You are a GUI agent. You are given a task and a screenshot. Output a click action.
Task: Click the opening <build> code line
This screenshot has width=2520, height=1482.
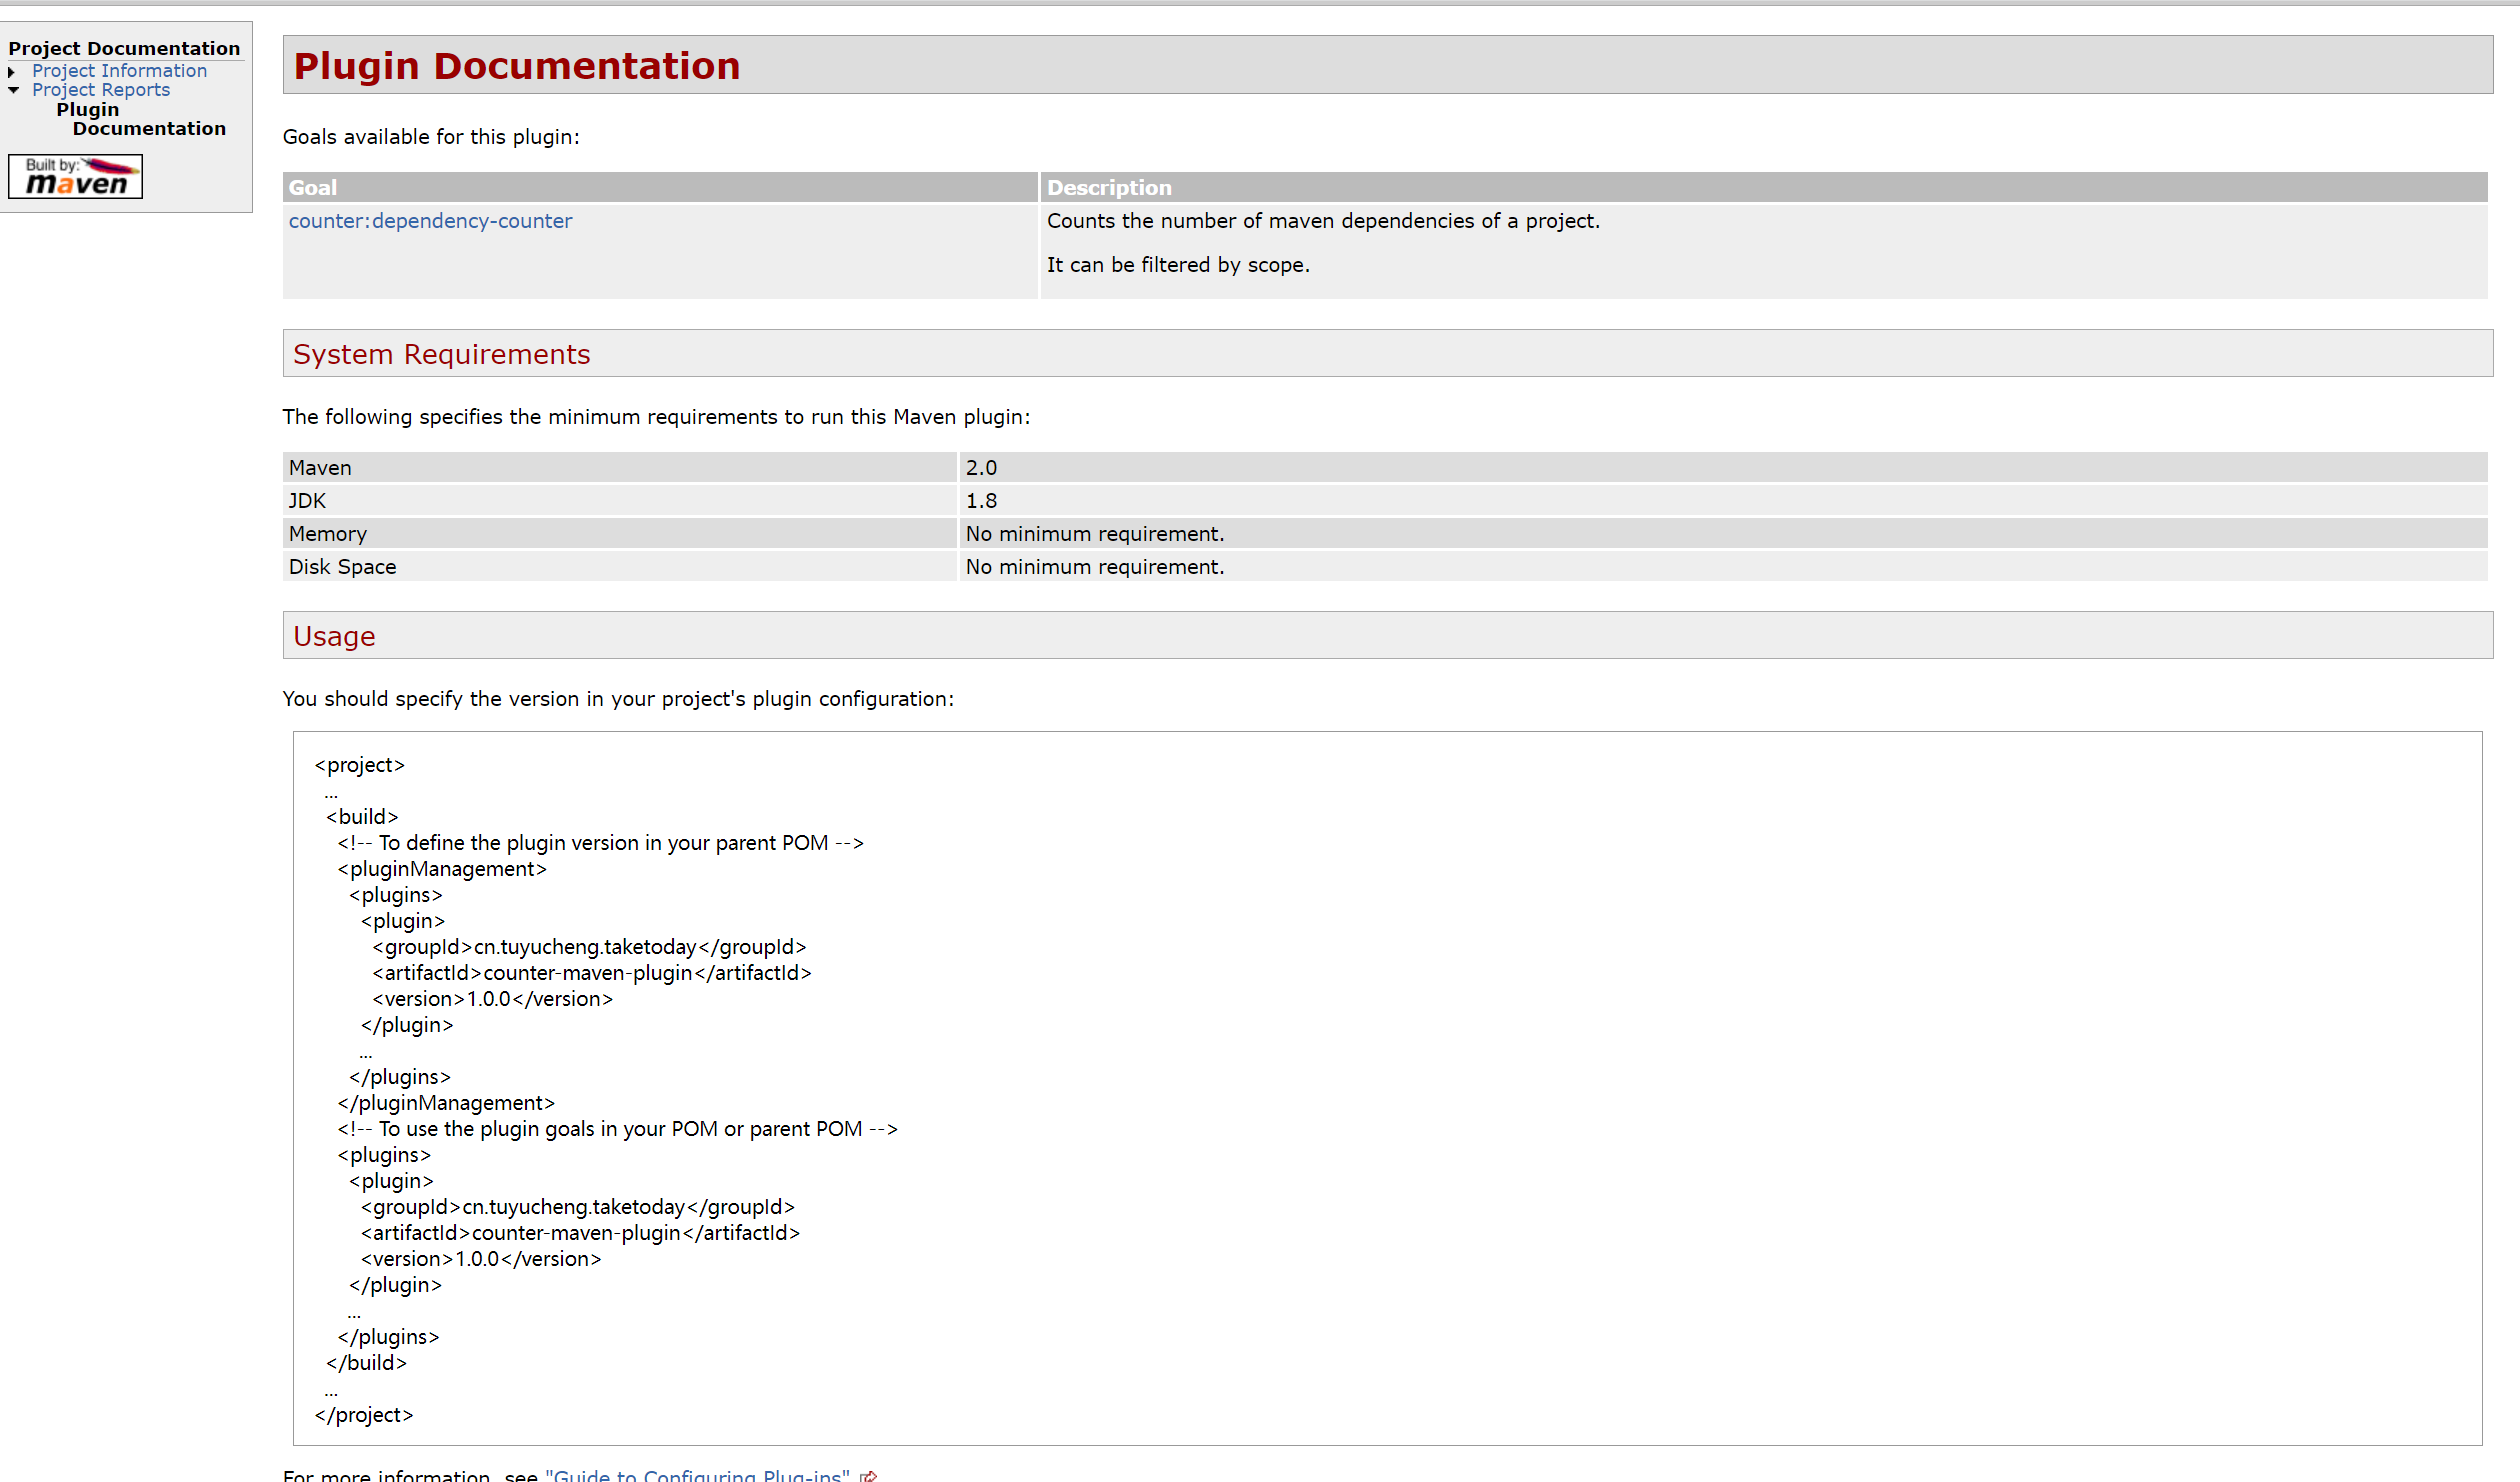[362, 817]
